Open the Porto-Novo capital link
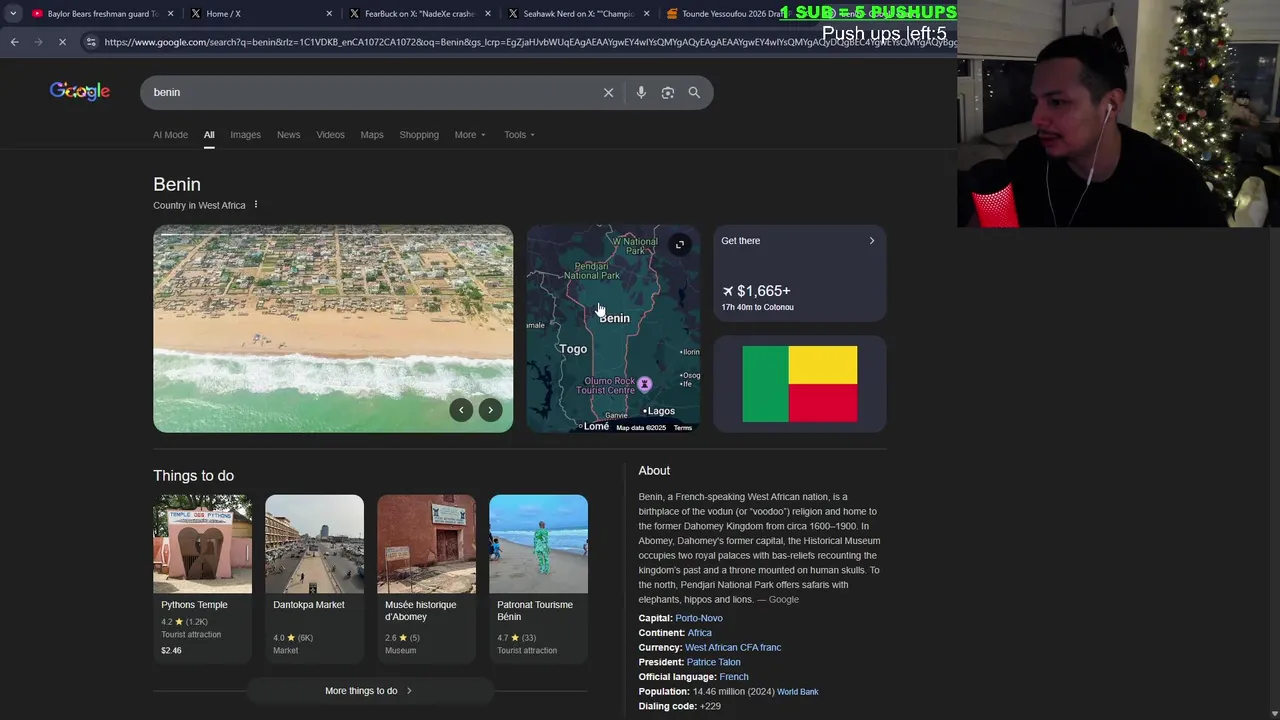The height and width of the screenshot is (720, 1280). point(699,618)
